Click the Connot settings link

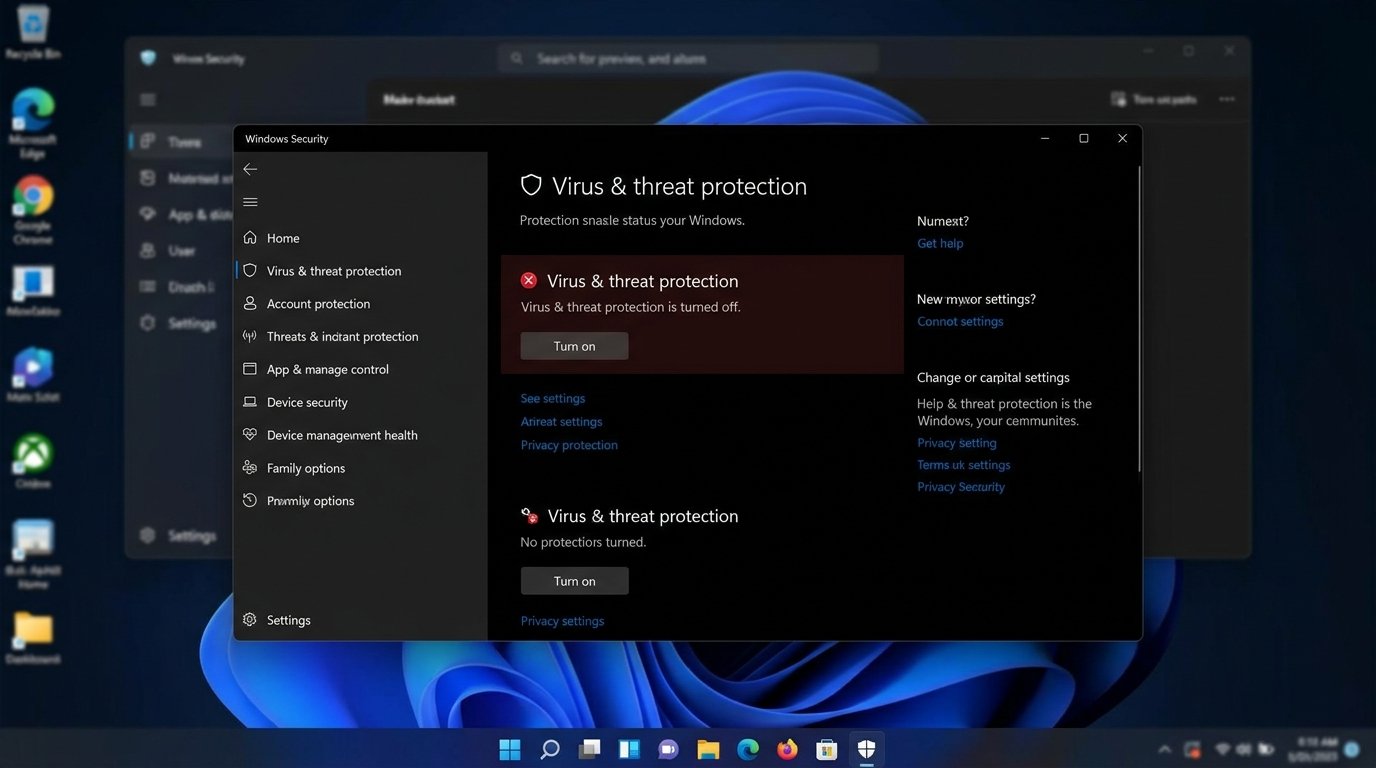(960, 321)
